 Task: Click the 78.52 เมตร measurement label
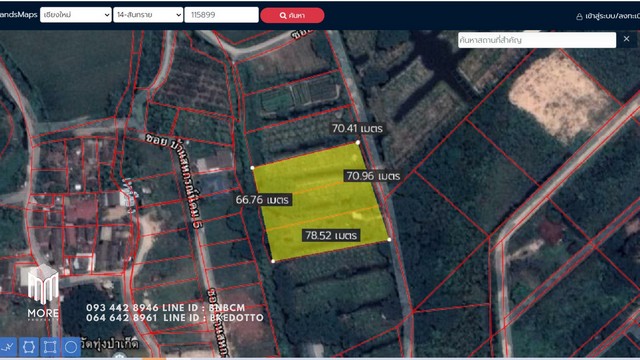pos(331,235)
